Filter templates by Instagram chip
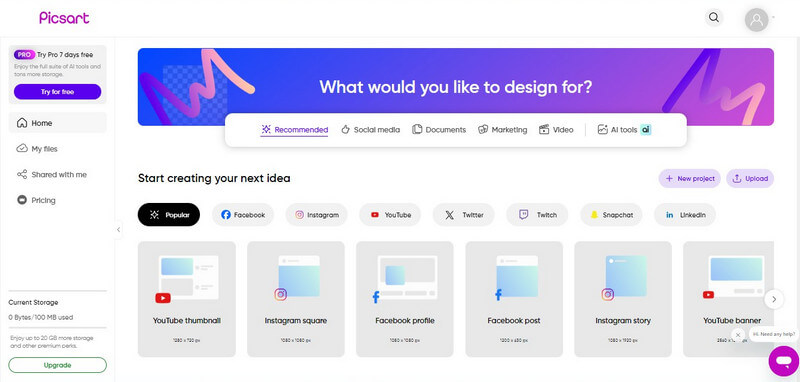The image size is (800, 382). [x=316, y=215]
